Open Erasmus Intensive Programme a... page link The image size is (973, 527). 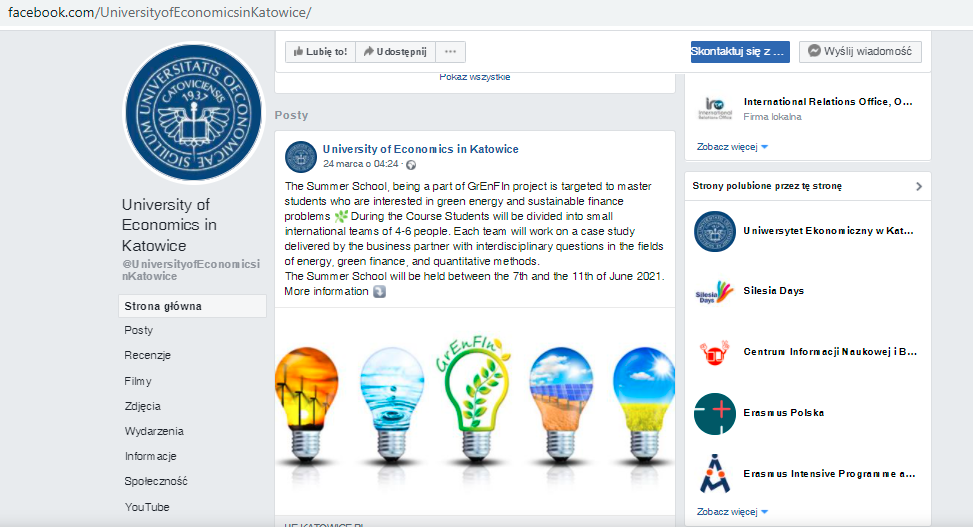(x=829, y=474)
